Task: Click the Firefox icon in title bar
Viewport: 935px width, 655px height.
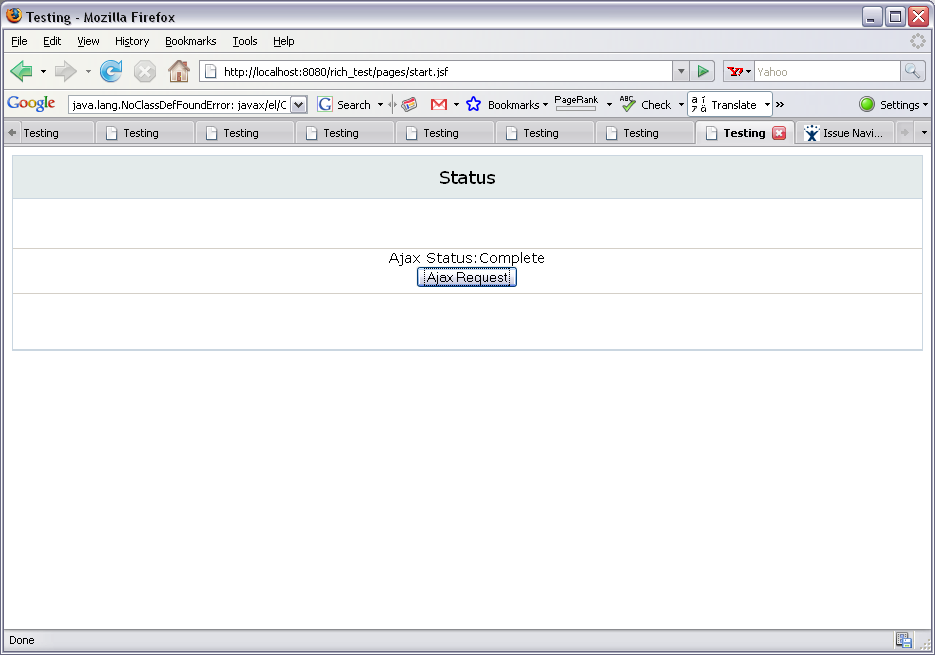Action: [14, 16]
